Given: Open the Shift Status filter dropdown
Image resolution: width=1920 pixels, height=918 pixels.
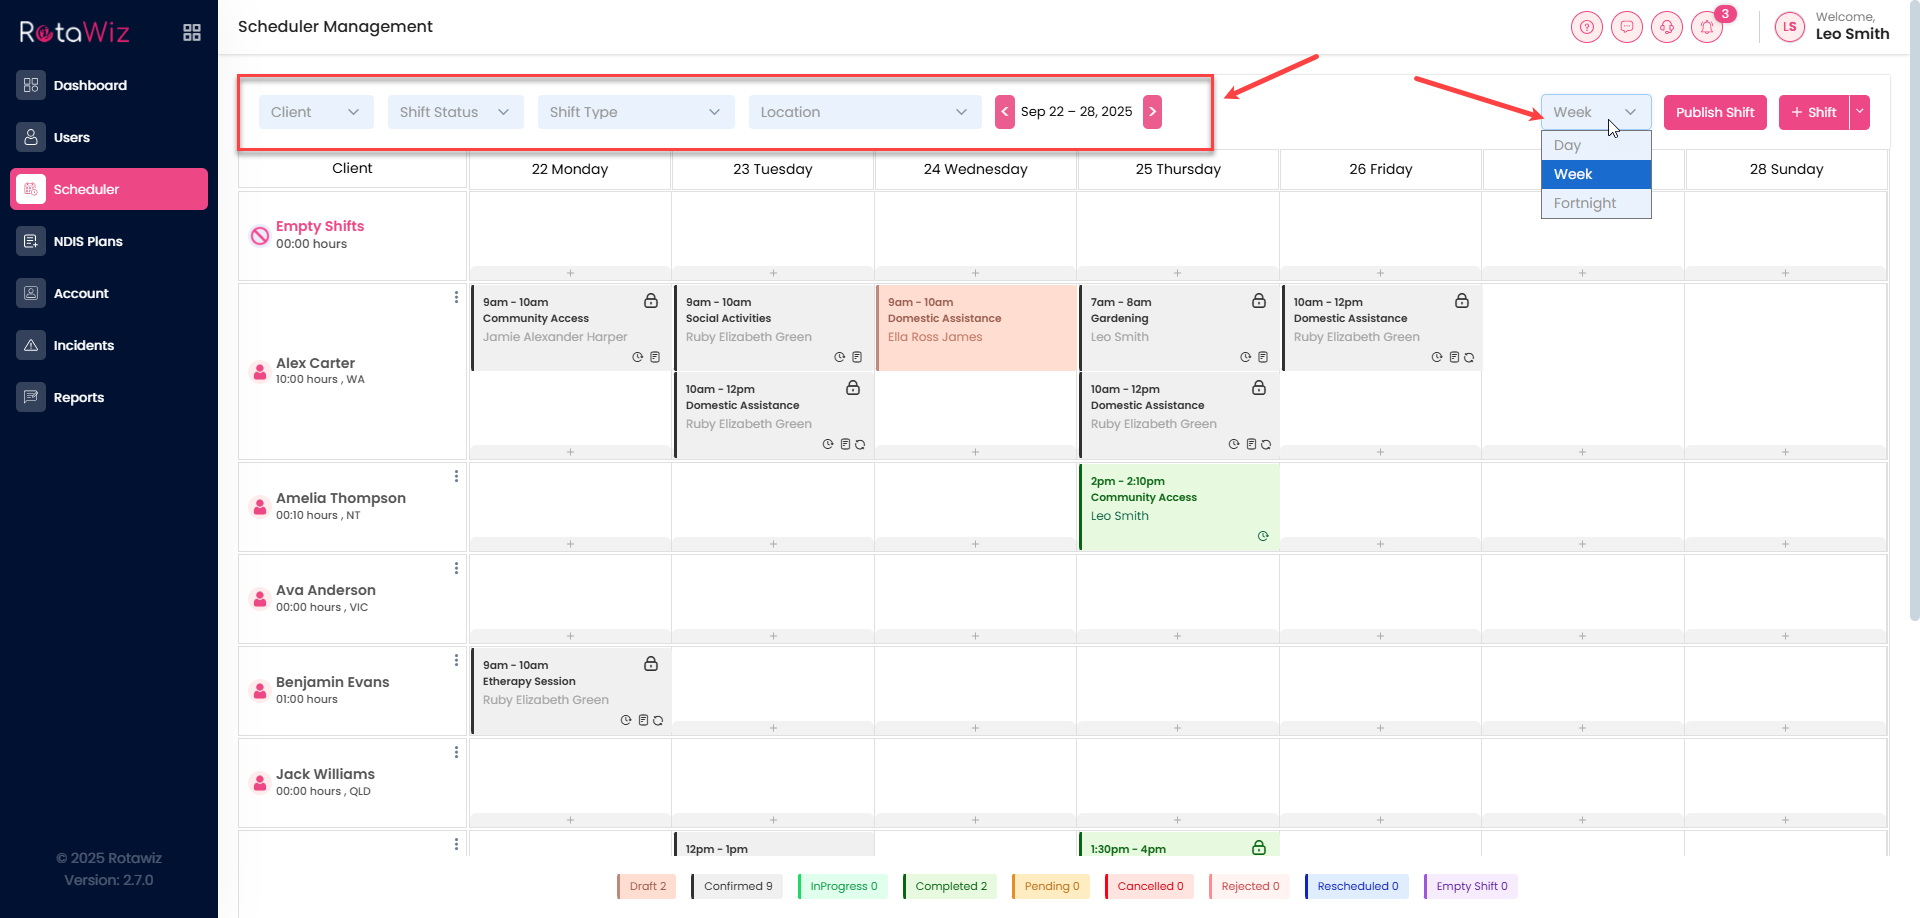Looking at the screenshot, I should [454, 112].
